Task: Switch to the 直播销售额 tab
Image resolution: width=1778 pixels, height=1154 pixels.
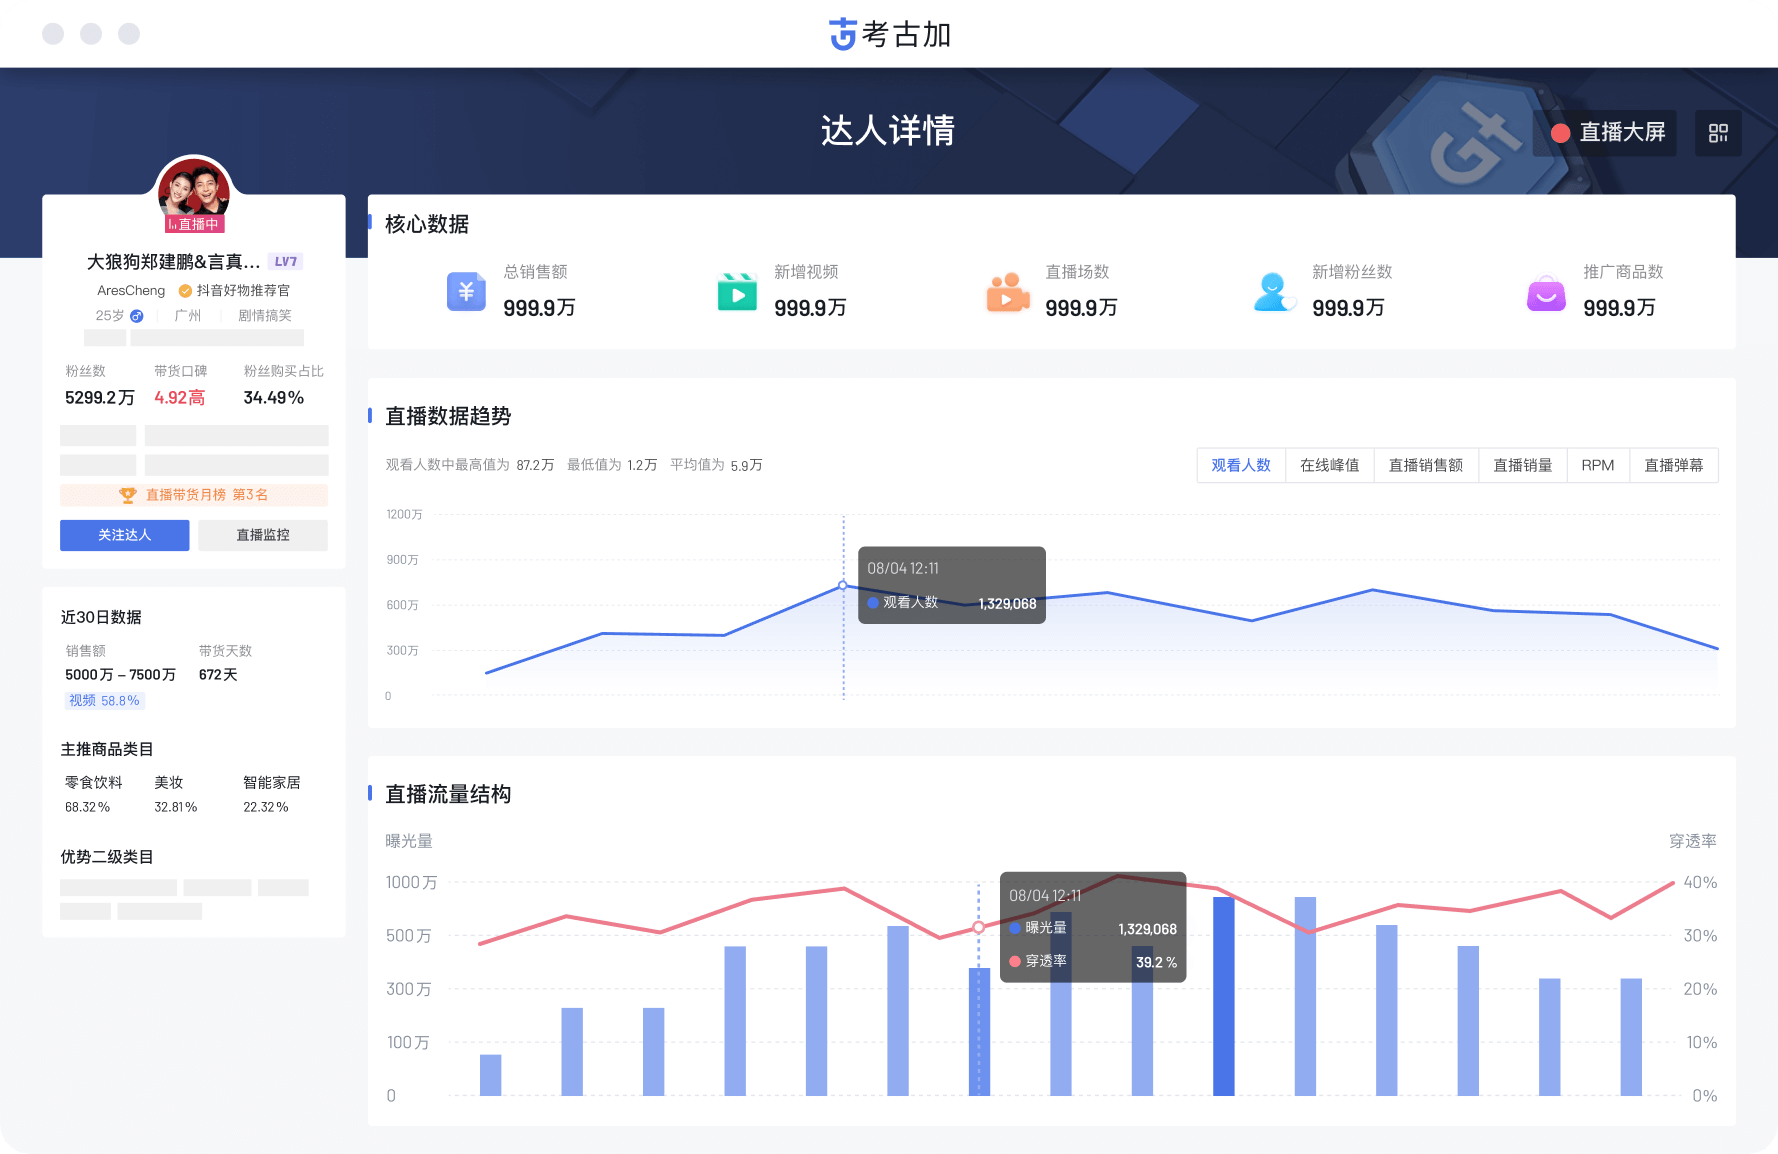Action: tap(1425, 465)
